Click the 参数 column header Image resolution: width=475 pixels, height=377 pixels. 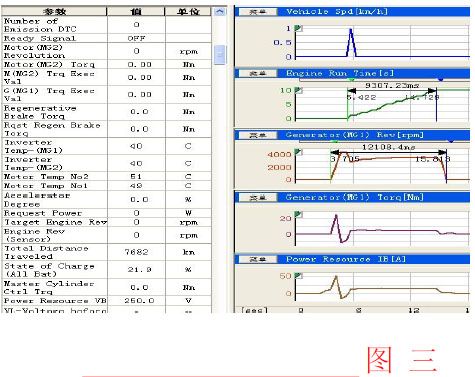(x=54, y=12)
